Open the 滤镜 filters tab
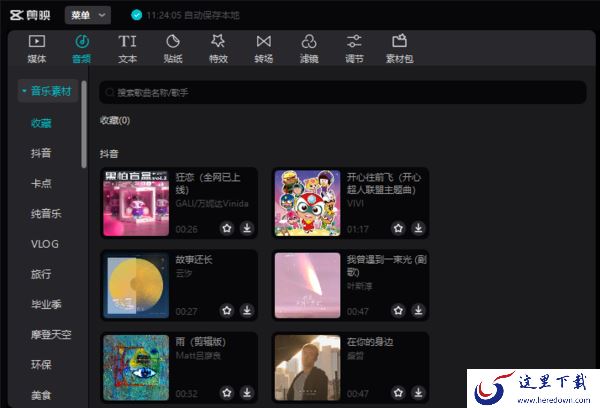 coord(309,49)
